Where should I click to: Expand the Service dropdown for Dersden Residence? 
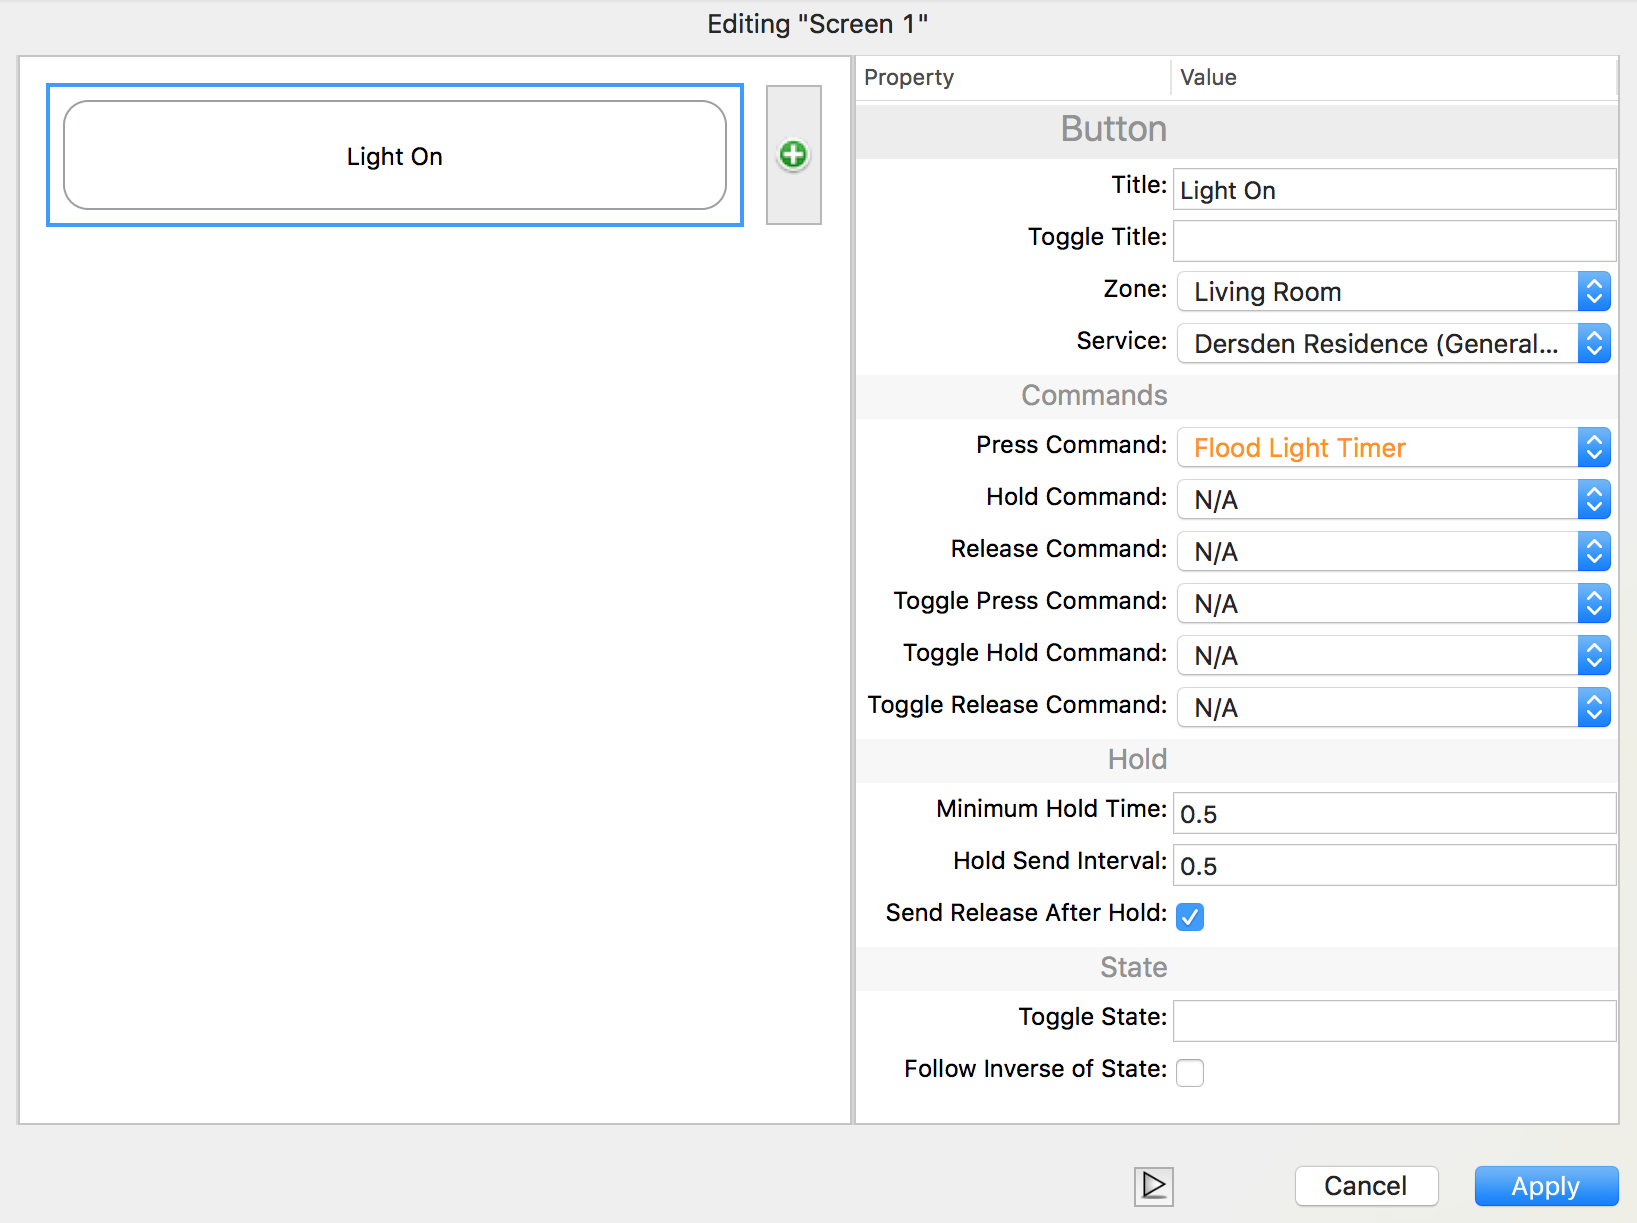tap(1393, 344)
